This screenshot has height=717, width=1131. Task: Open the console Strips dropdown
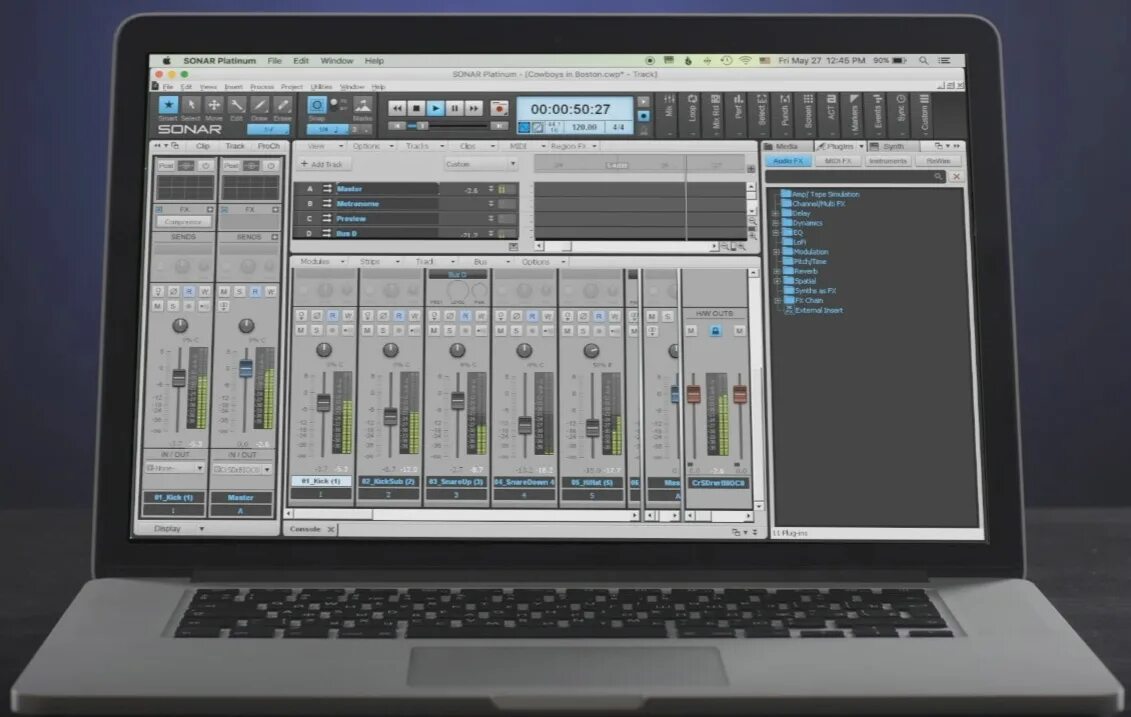(378, 261)
